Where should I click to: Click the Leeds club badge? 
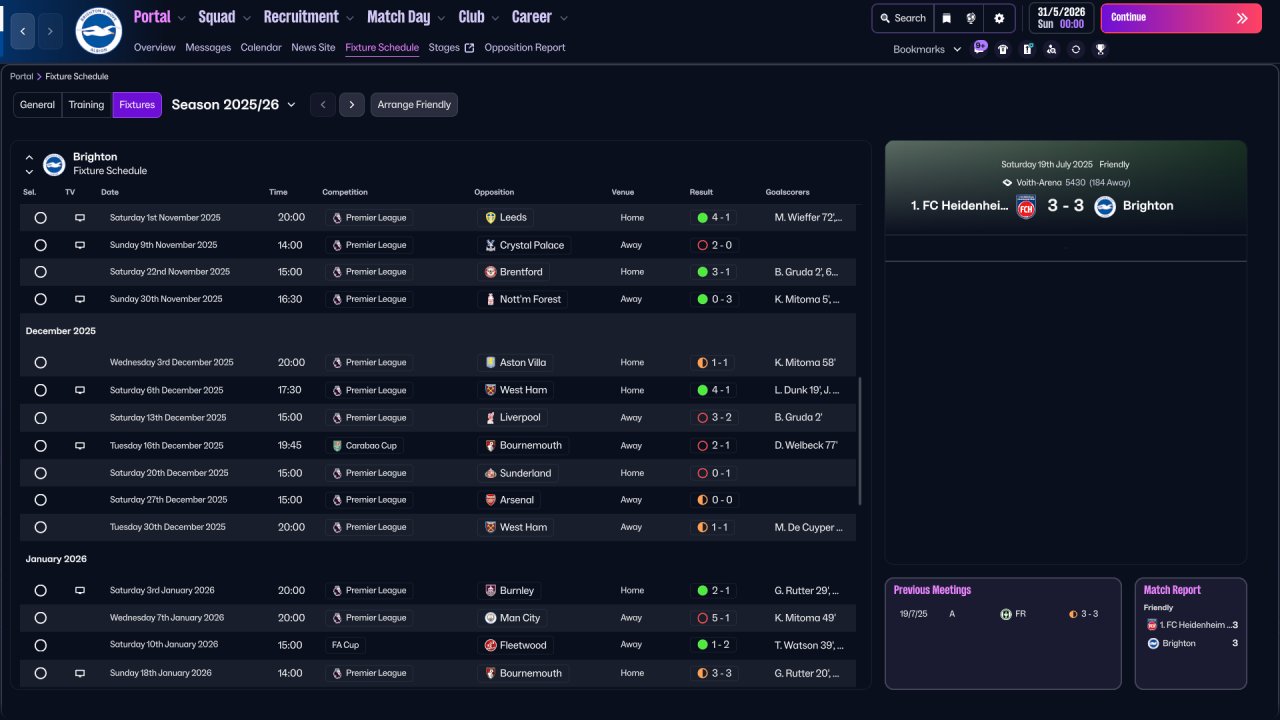click(490, 217)
